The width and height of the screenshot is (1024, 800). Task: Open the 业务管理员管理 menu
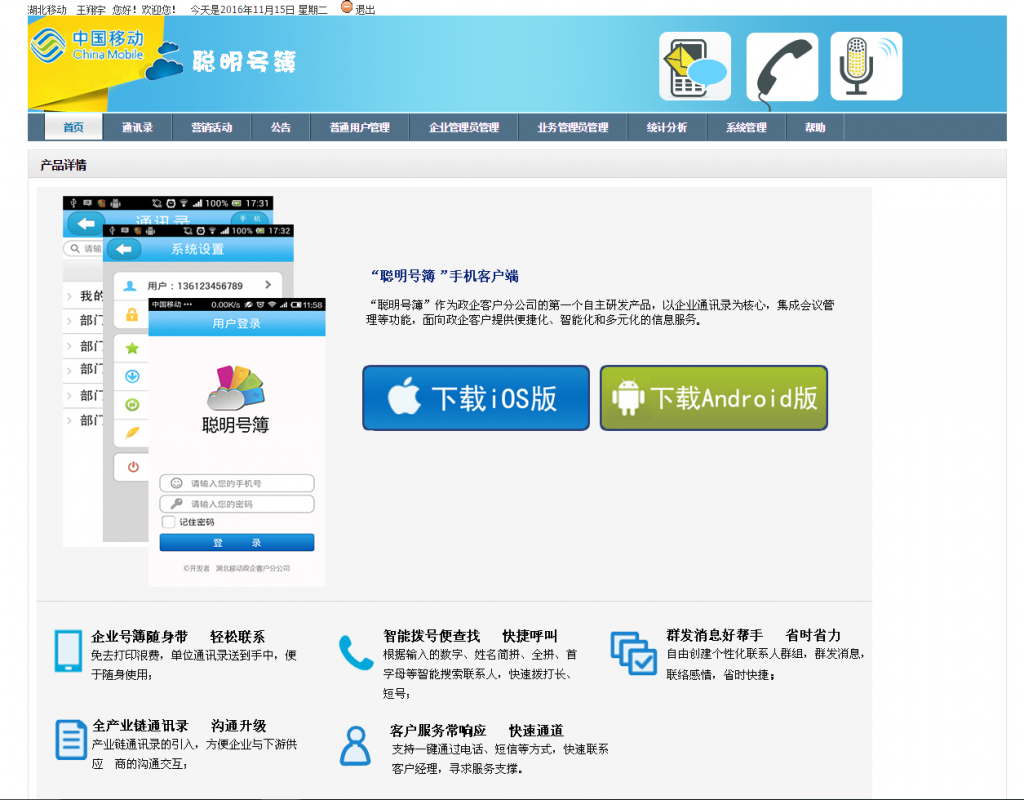click(x=573, y=127)
